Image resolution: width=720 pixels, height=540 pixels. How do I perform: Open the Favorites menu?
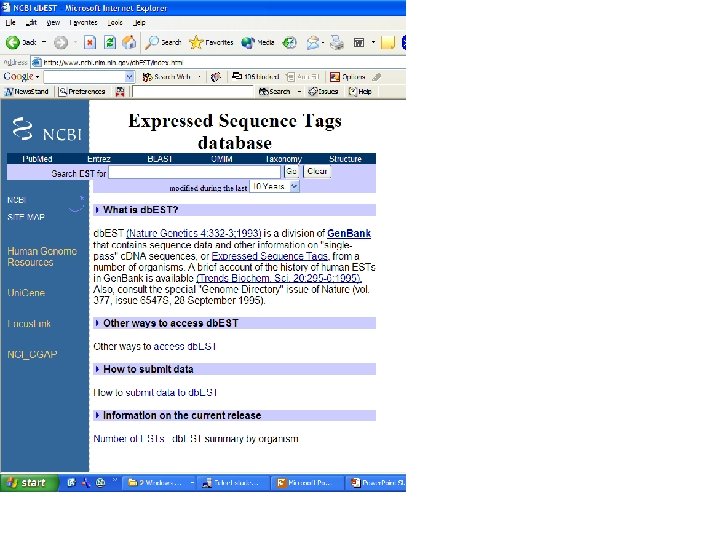coord(83,22)
